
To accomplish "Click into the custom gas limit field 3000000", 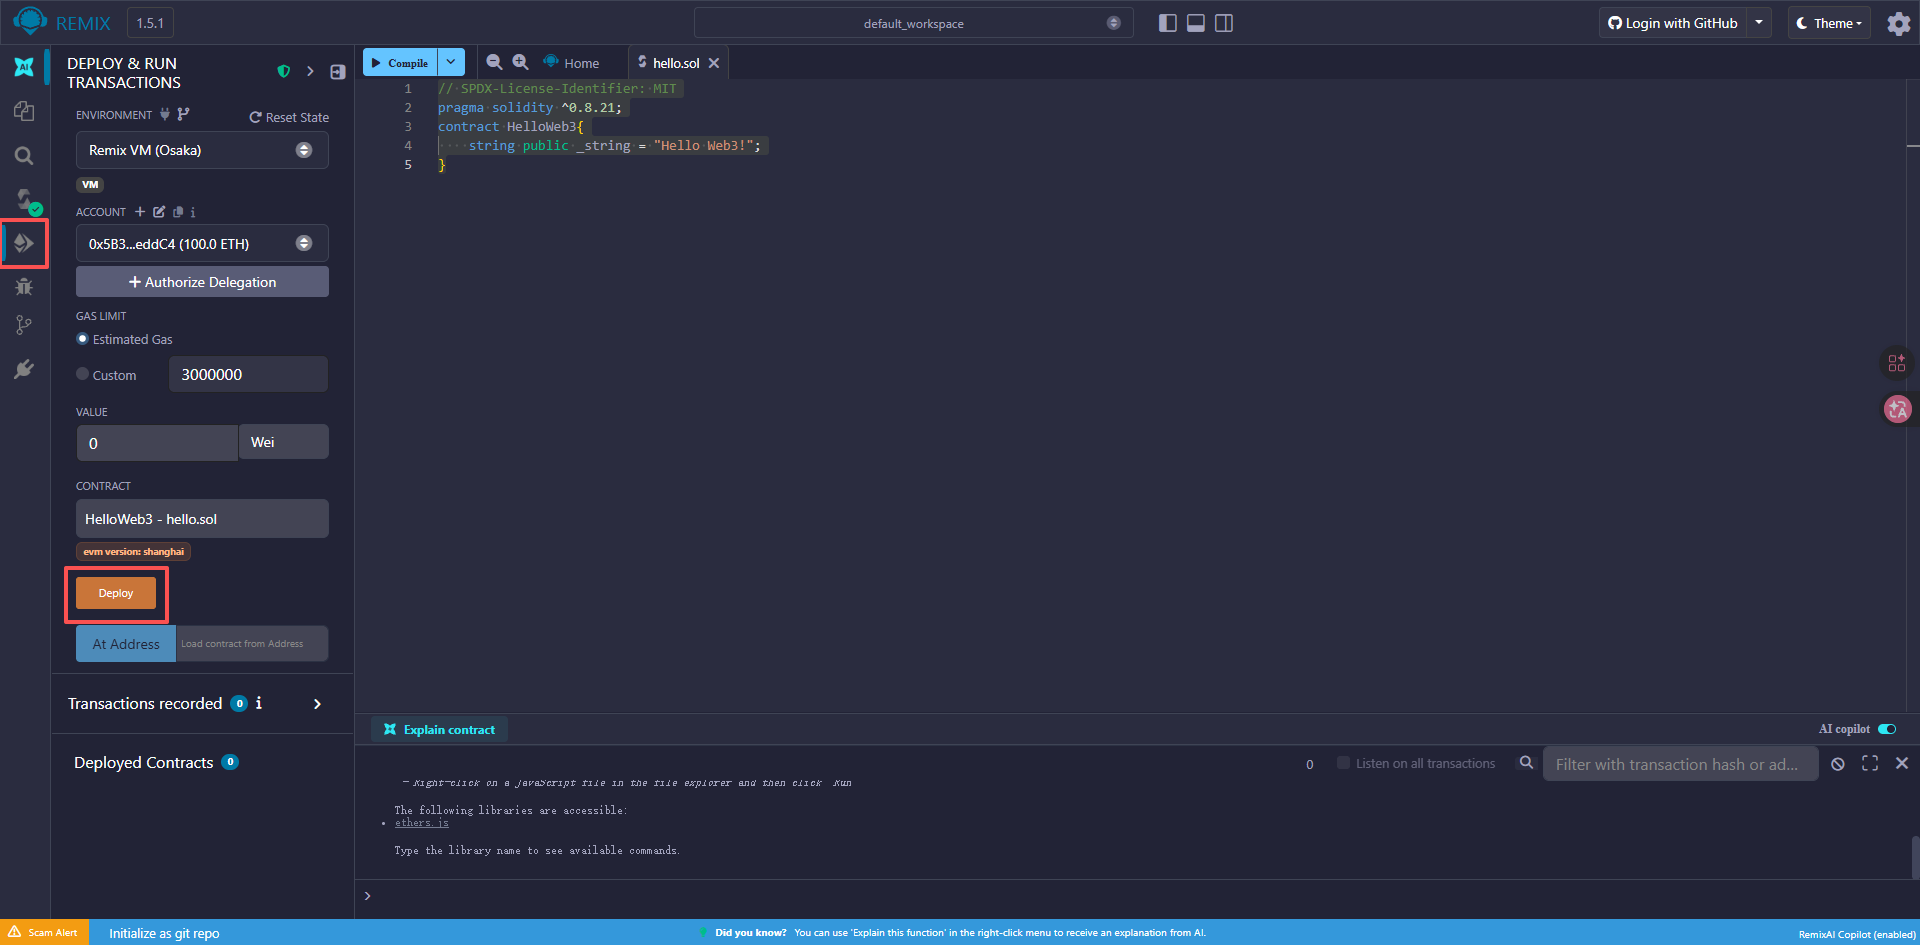I will coord(248,374).
